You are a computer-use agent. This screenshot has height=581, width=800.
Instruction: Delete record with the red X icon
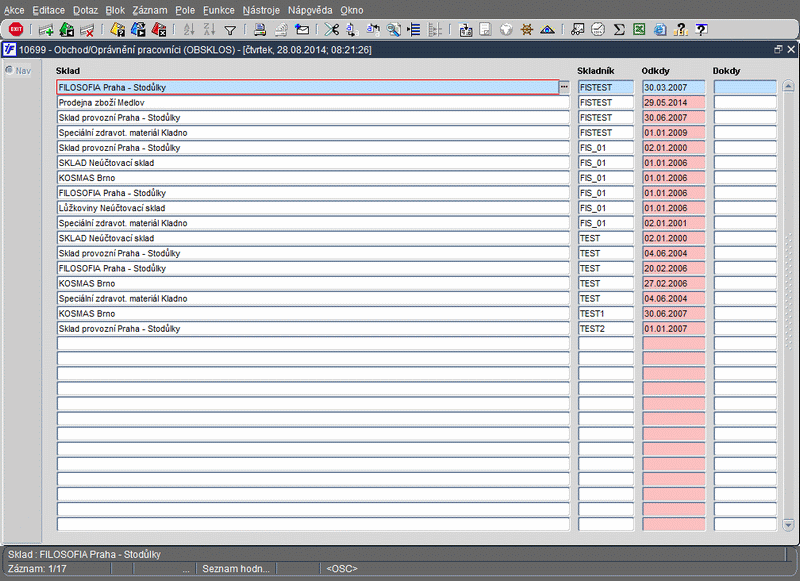click(87, 30)
